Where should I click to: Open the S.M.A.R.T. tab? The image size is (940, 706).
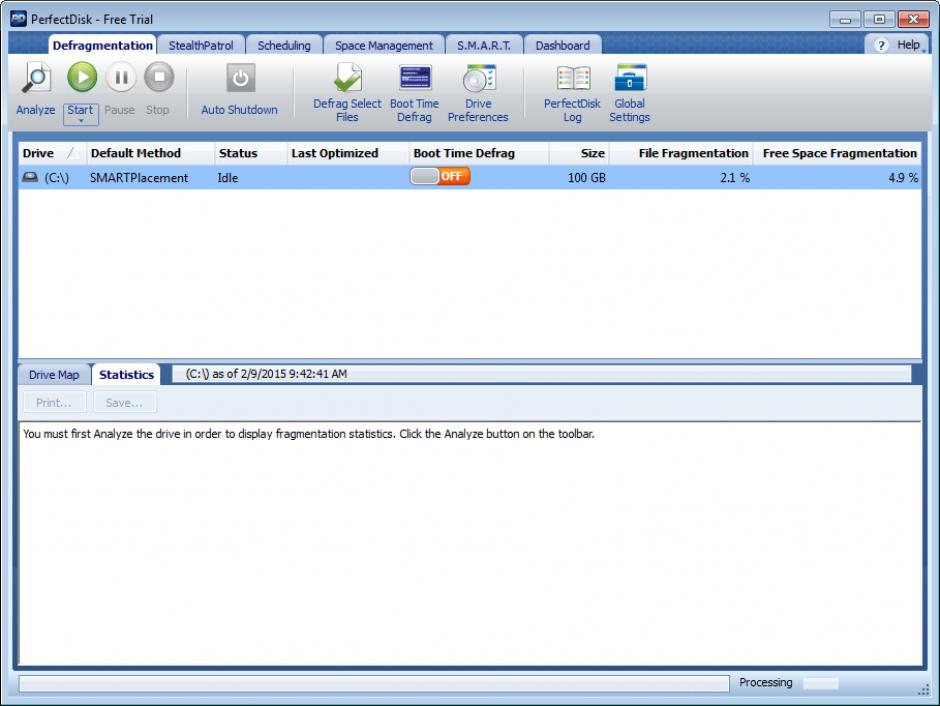484,46
